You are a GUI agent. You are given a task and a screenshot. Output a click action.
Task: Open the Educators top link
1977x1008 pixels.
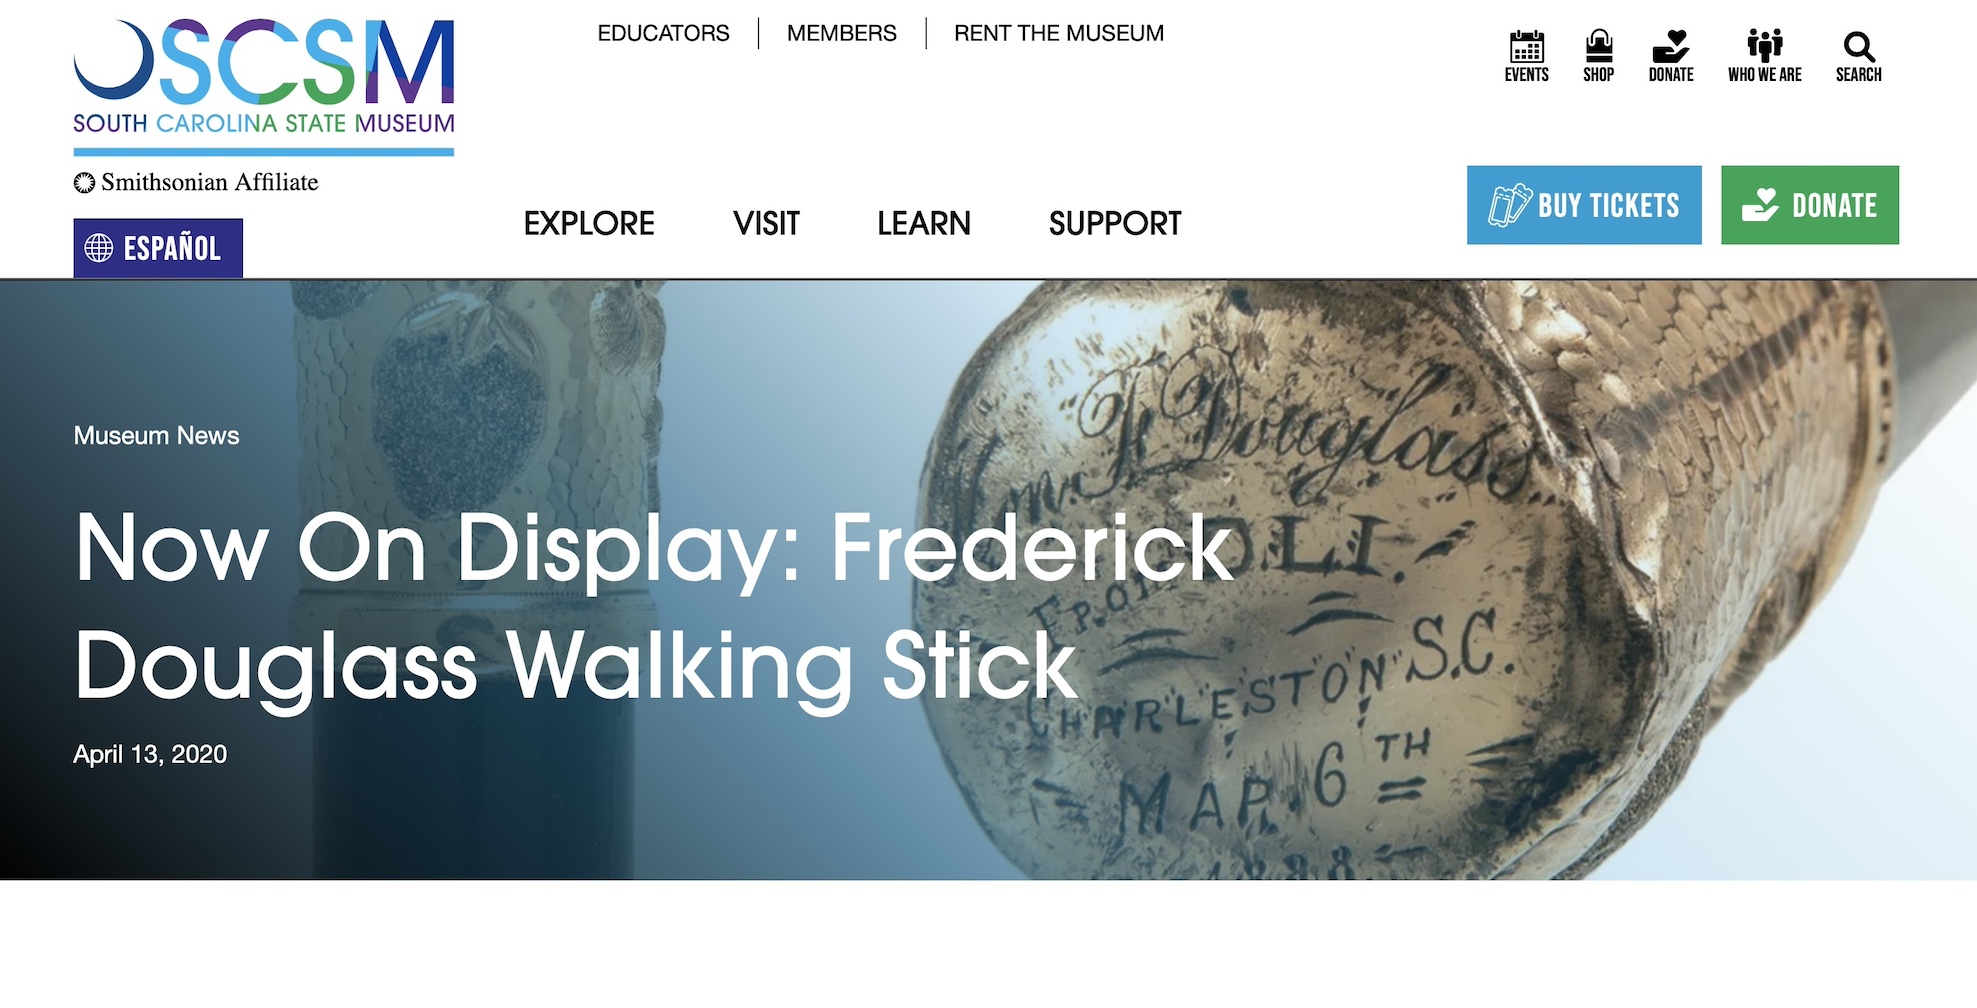point(663,33)
